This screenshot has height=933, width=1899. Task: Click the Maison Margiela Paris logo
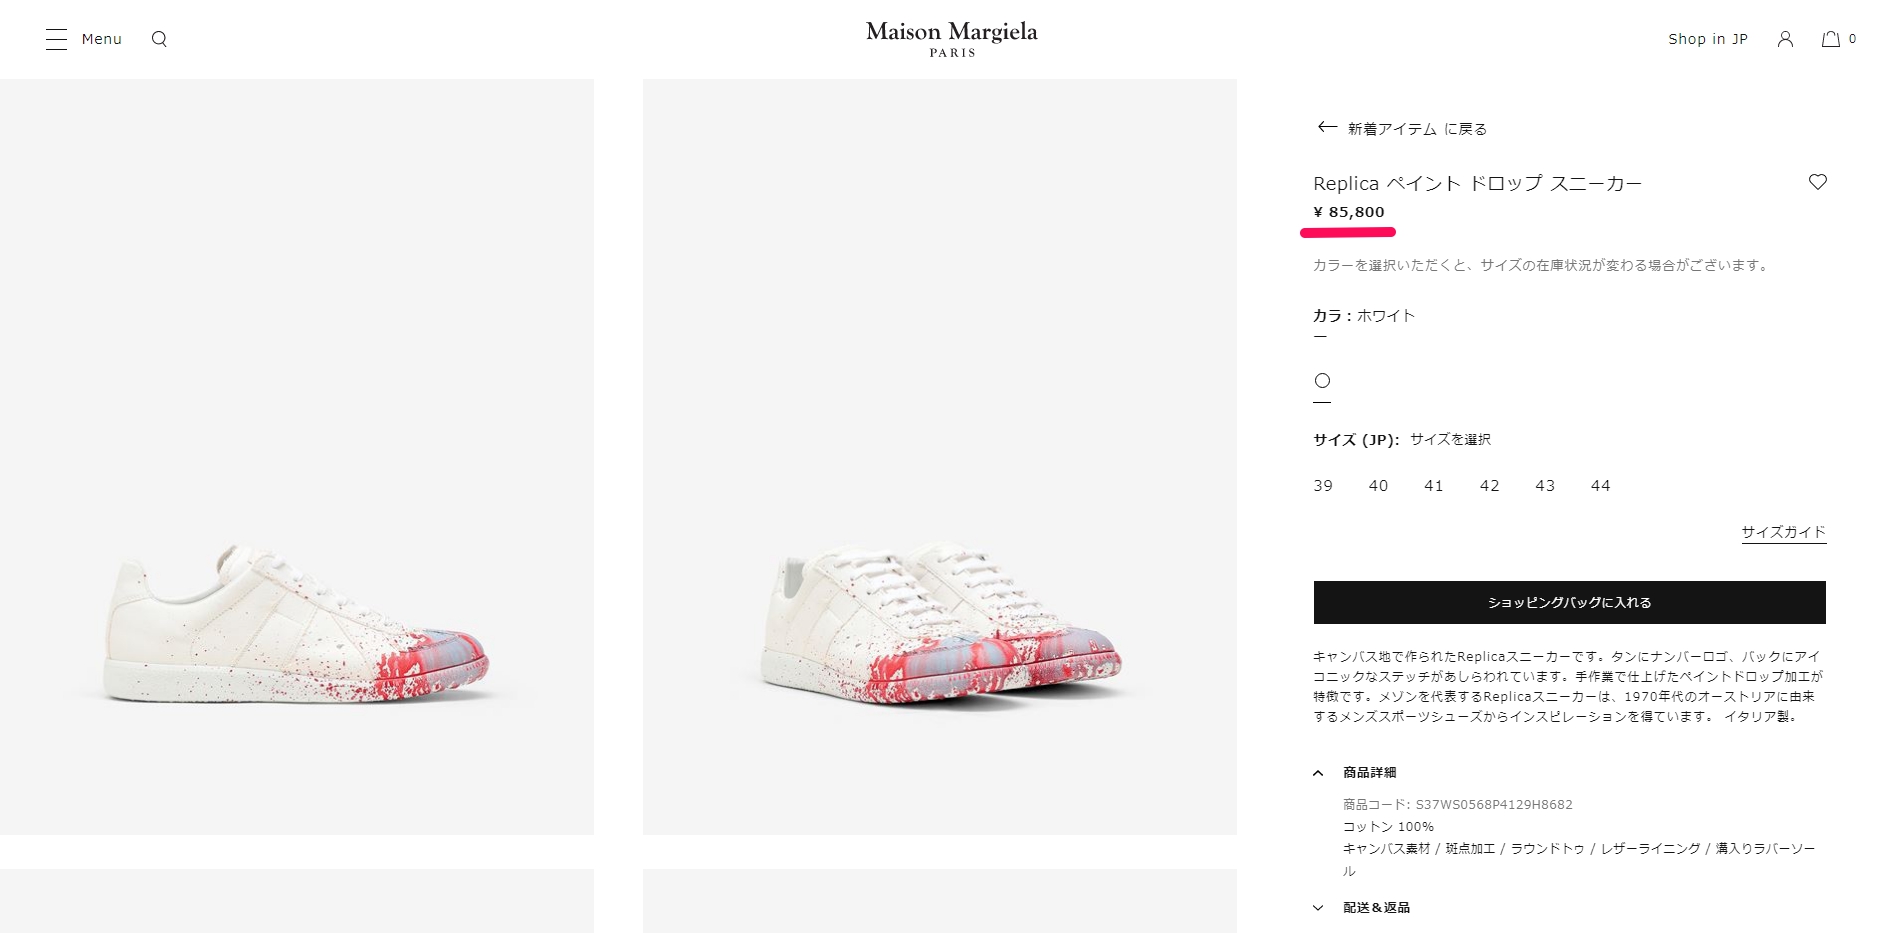(x=951, y=39)
